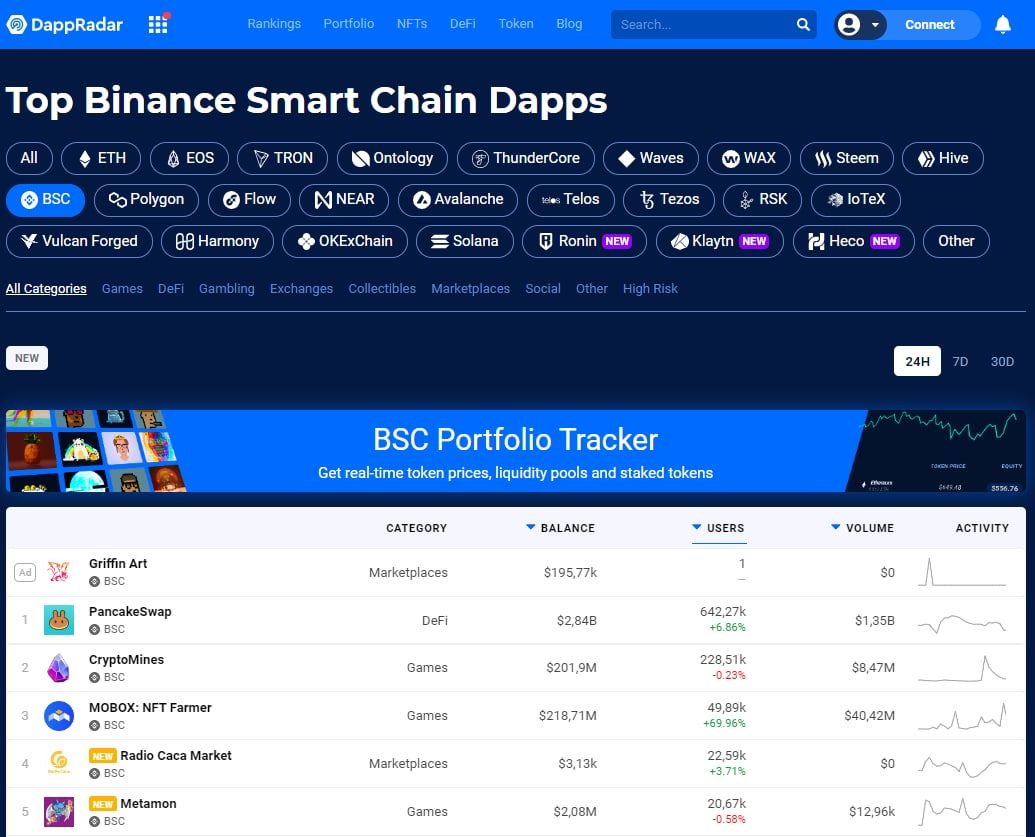This screenshot has height=837, width=1035.
Task: Open the Token menu item
Action: point(516,24)
